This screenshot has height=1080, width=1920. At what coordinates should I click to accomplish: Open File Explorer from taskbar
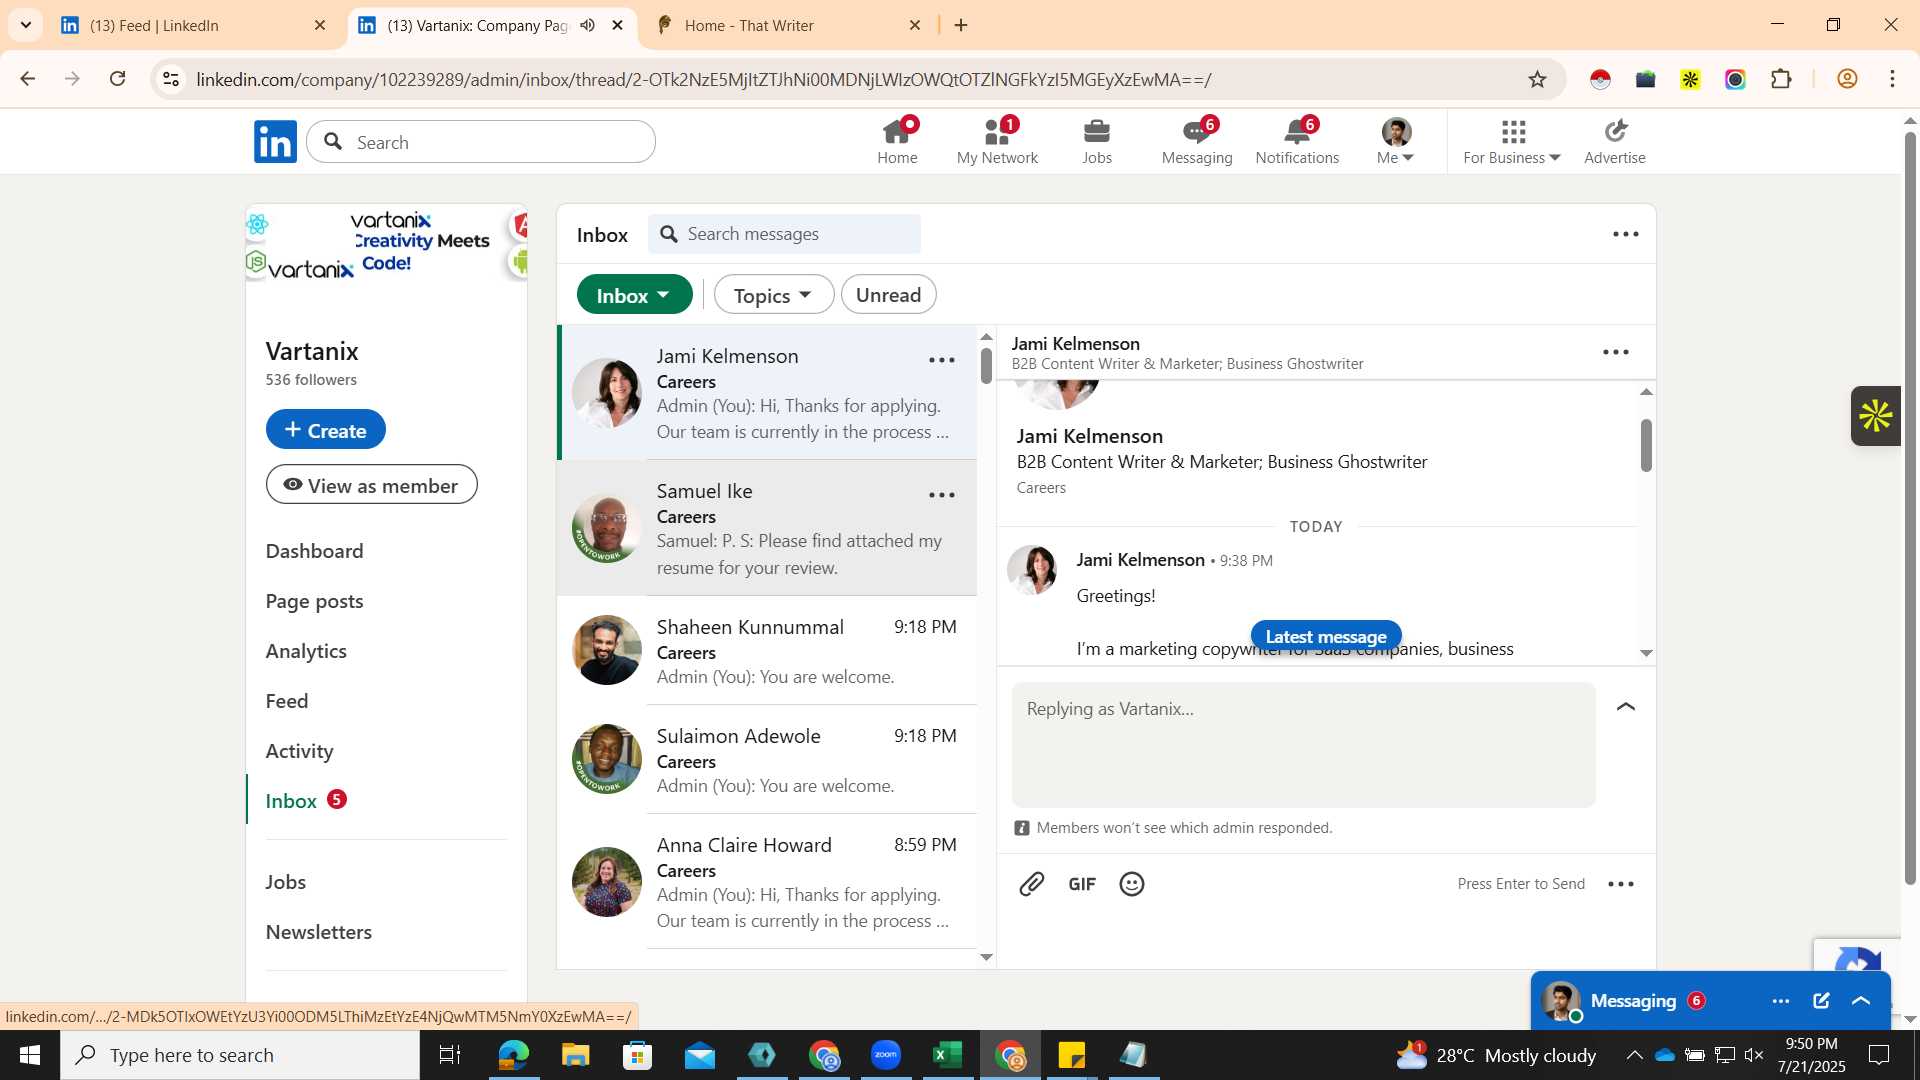576,1055
